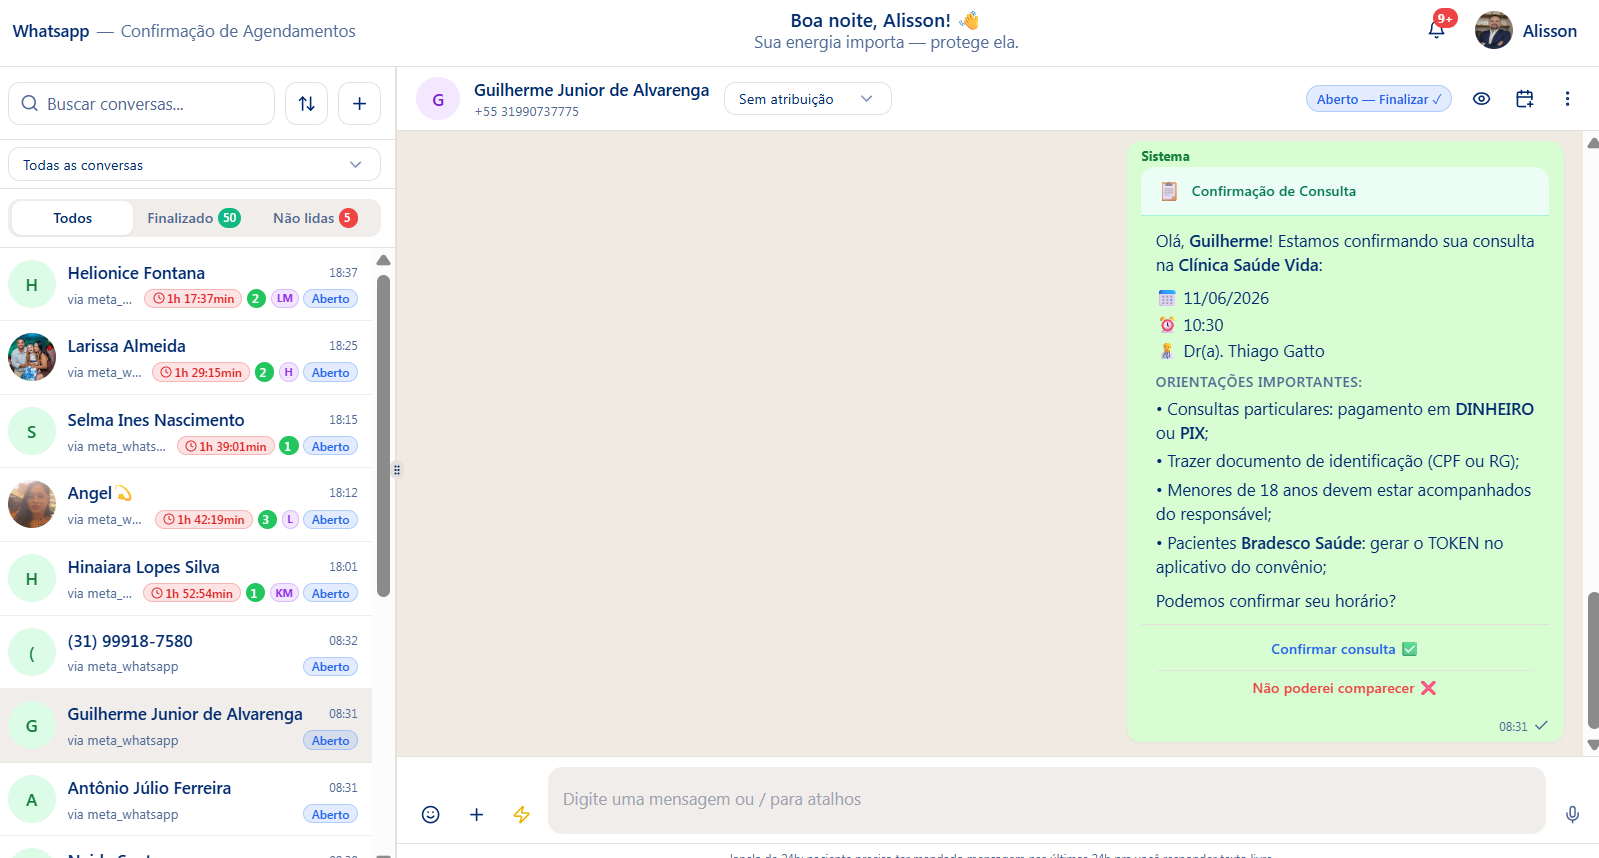Click the Finalizado count badge 50
Screen dimensions: 1599x858
pyautogui.click(x=230, y=218)
